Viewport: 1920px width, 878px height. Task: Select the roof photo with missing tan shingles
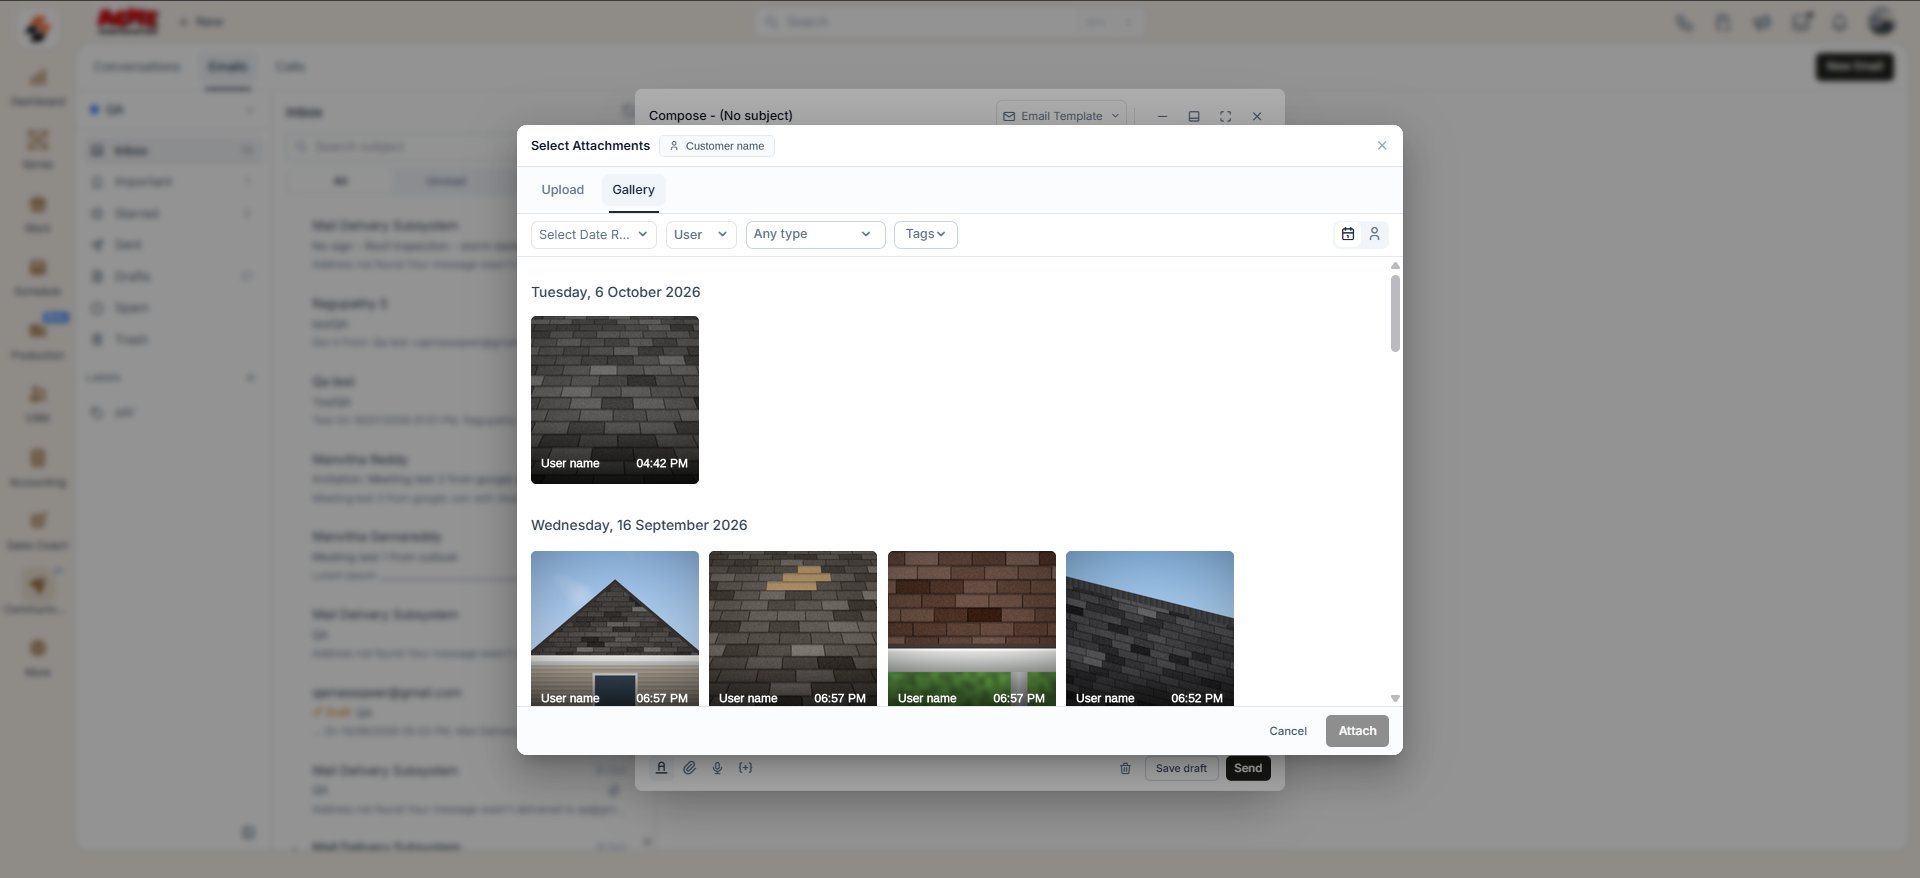click(x=793, y=628)
